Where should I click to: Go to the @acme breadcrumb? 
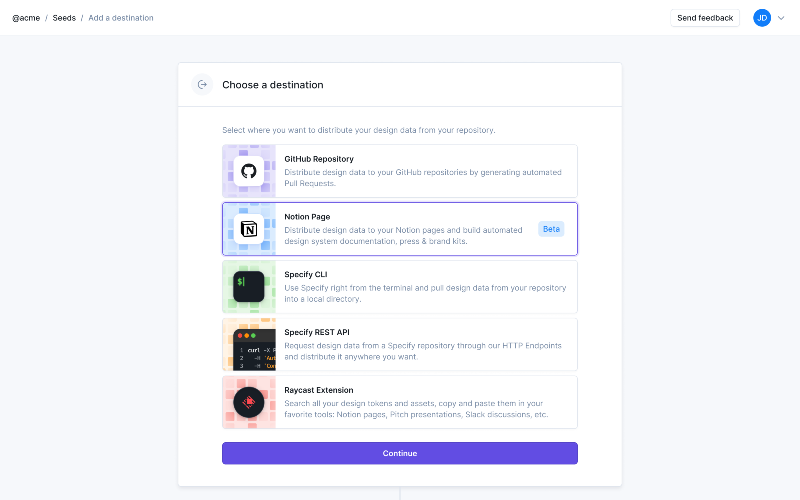[26, 18]
